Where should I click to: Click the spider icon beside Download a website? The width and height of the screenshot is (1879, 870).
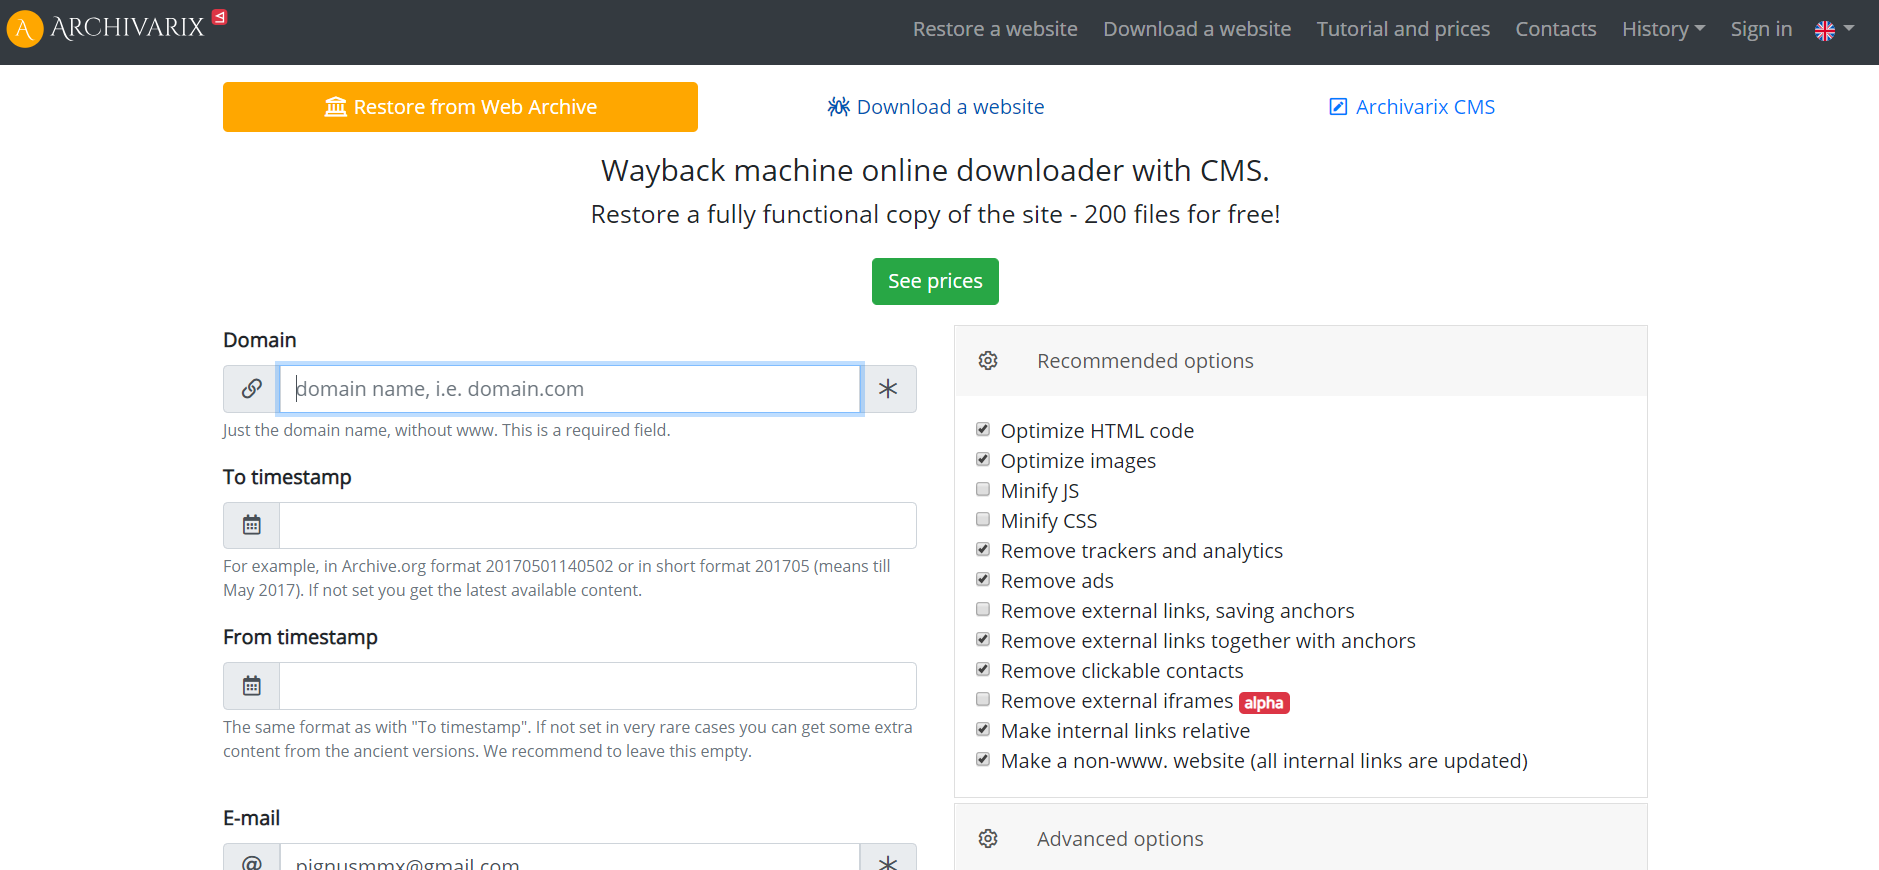coord(838,107)
